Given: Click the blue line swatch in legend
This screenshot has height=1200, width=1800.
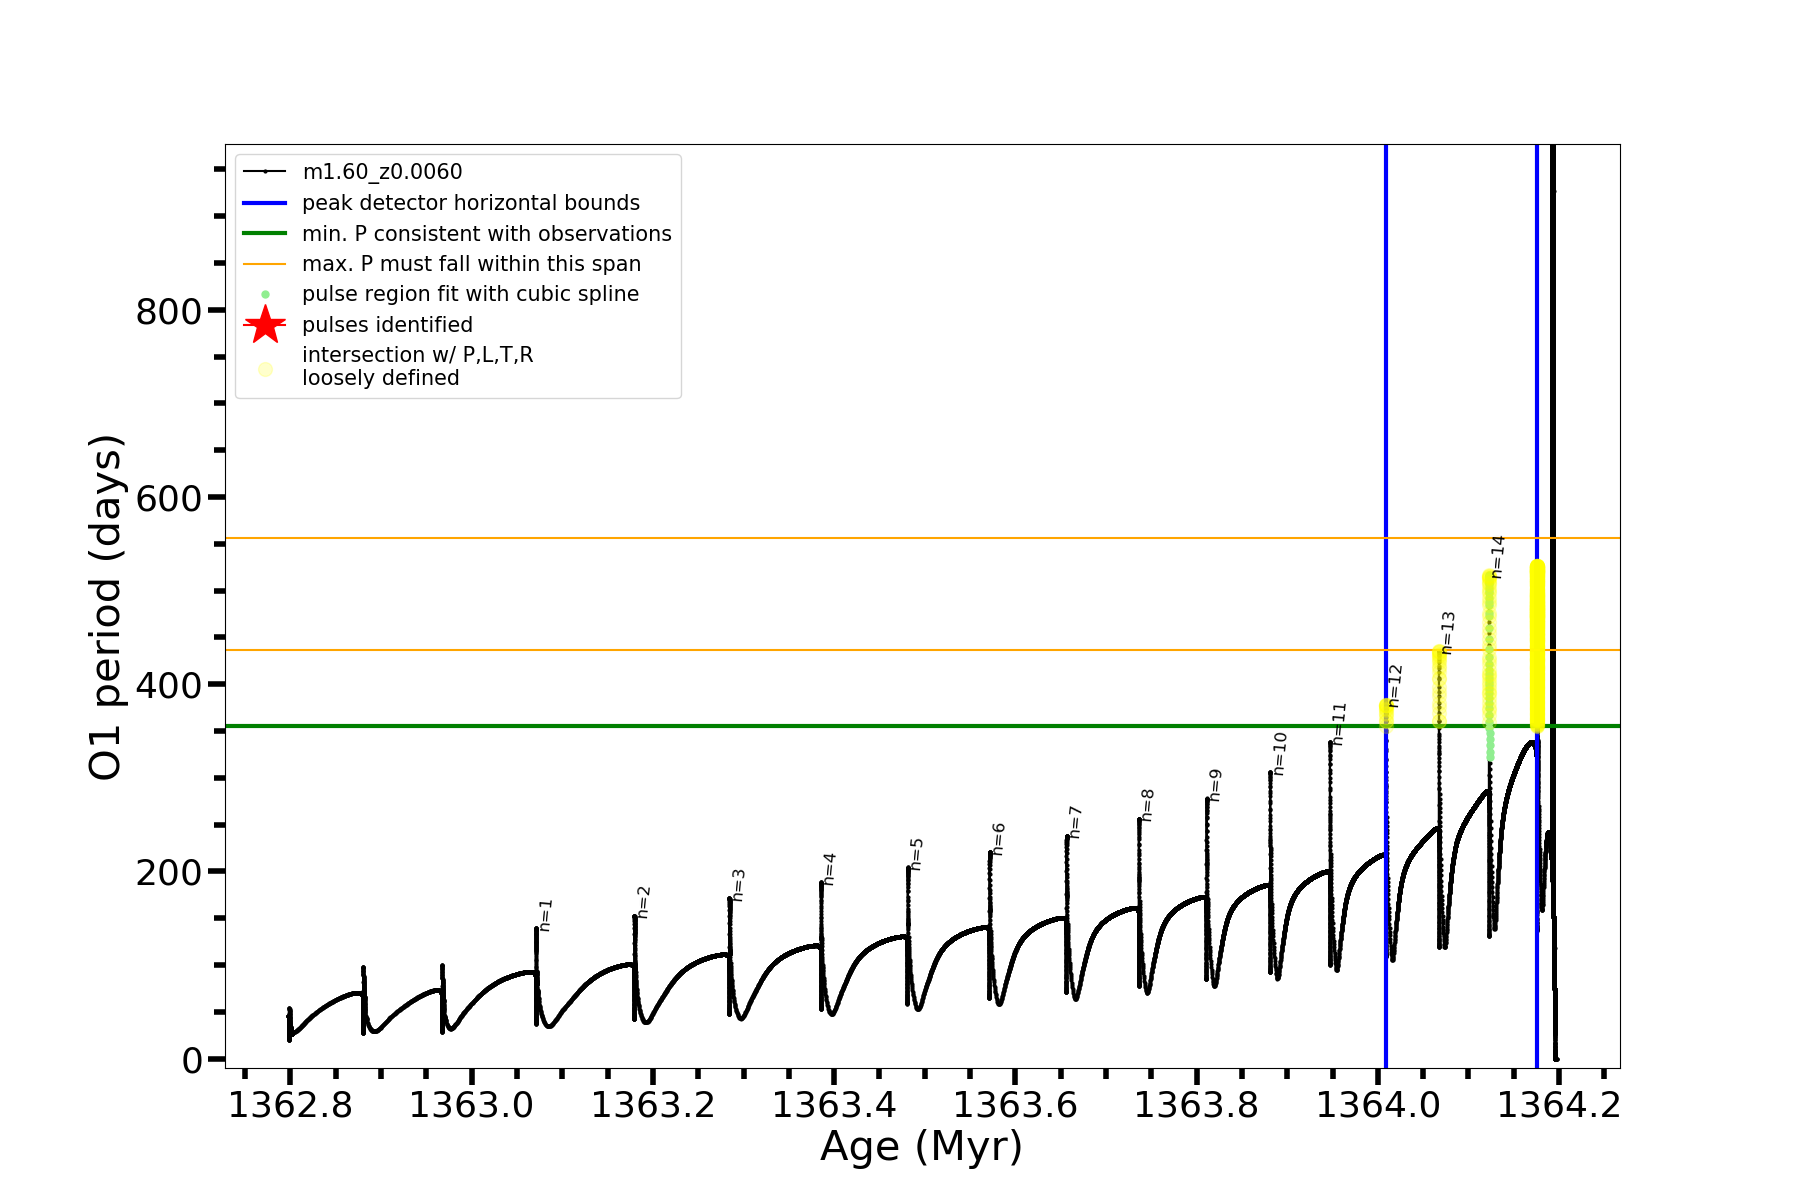Looking at the screenshot, I should click(x=265, y=203).
